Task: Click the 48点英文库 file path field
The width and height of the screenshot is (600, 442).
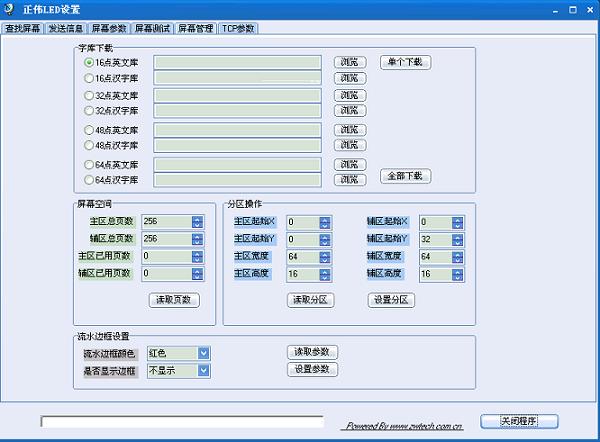Action: (237, 130)
